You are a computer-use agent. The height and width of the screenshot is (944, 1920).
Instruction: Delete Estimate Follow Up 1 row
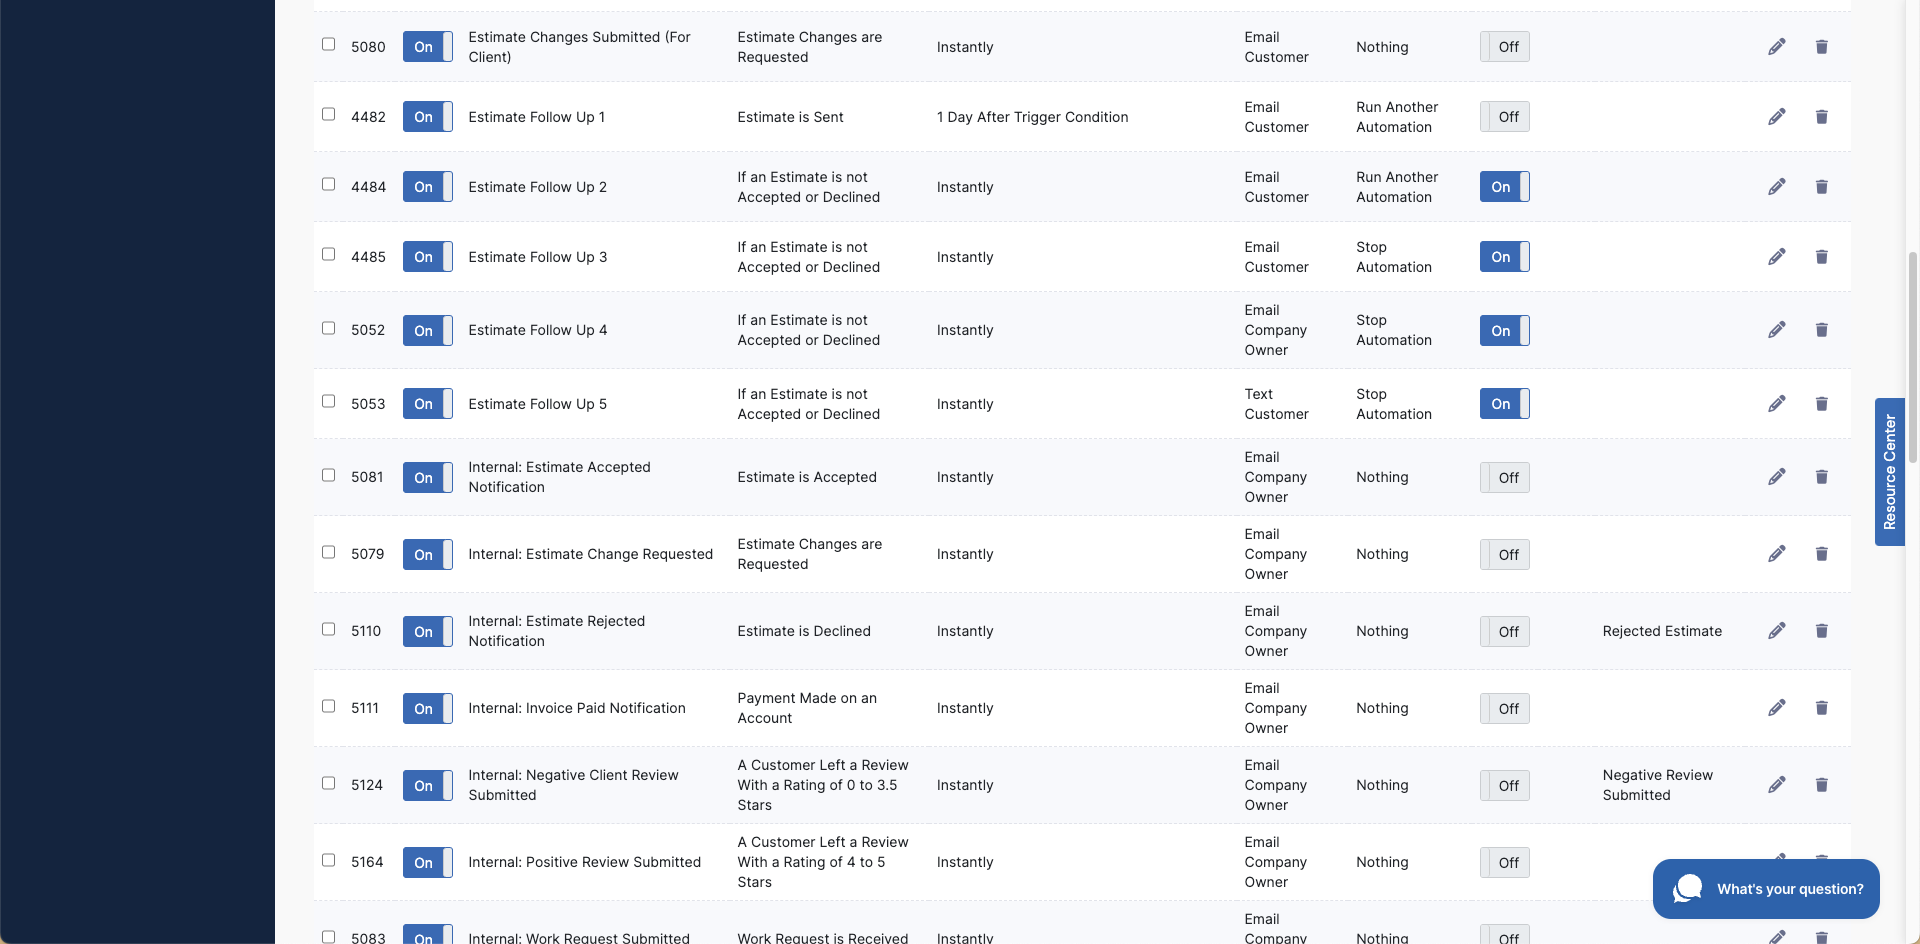pyautogui.click(x=1821, y=117)
